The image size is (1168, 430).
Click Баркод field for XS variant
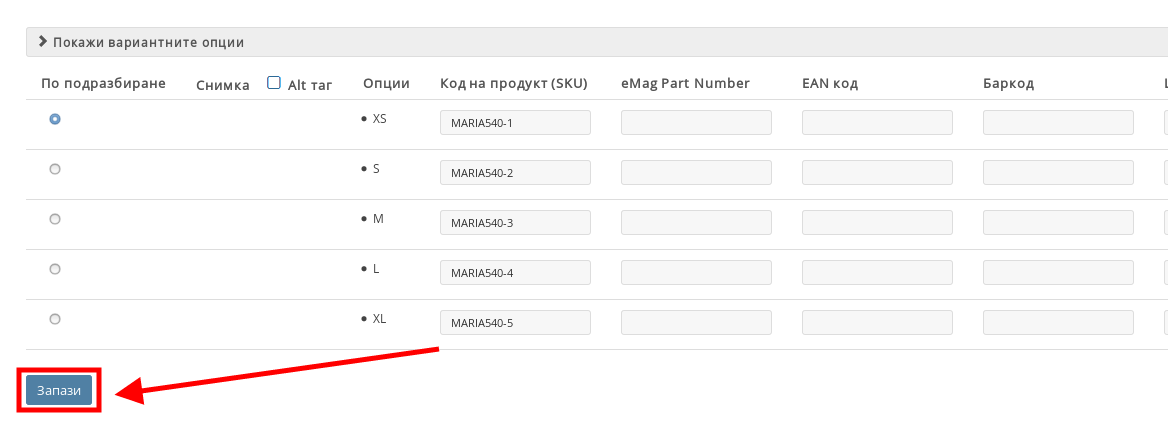1058,123
